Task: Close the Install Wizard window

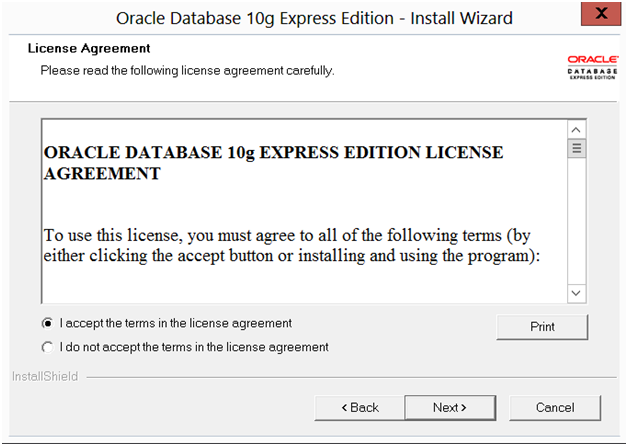Action: [601, 14]
